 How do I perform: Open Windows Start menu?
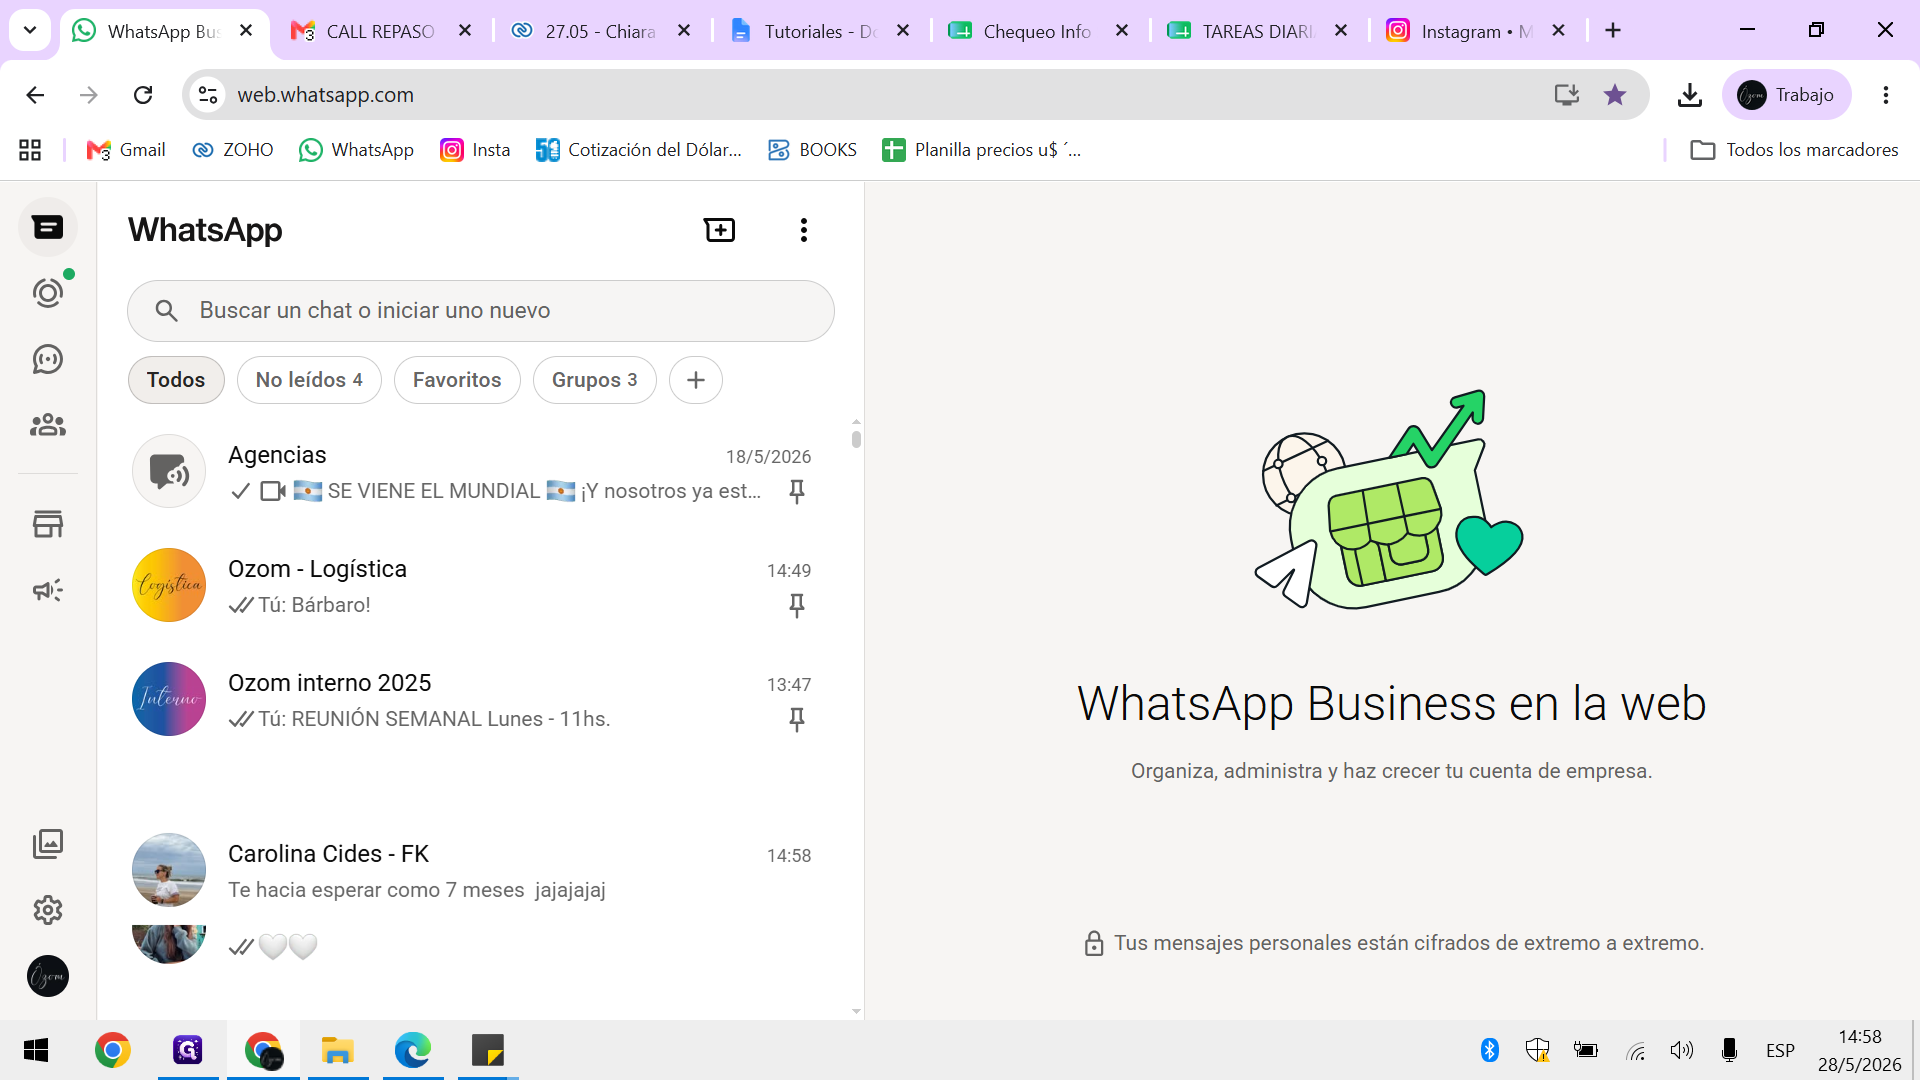(36, 1050)
